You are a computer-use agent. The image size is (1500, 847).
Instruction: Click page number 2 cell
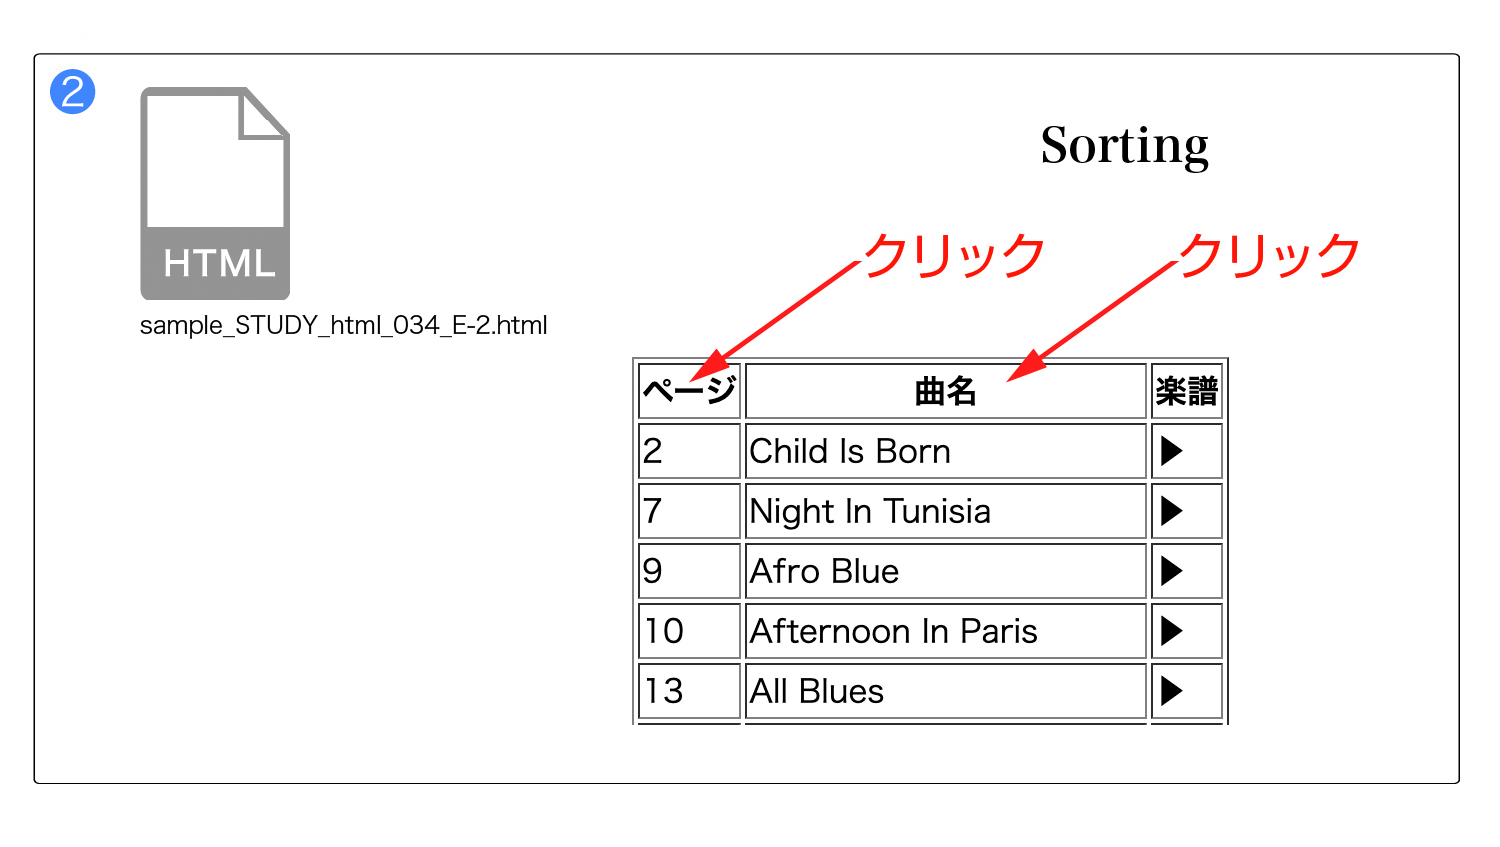(x=690, y=451)
